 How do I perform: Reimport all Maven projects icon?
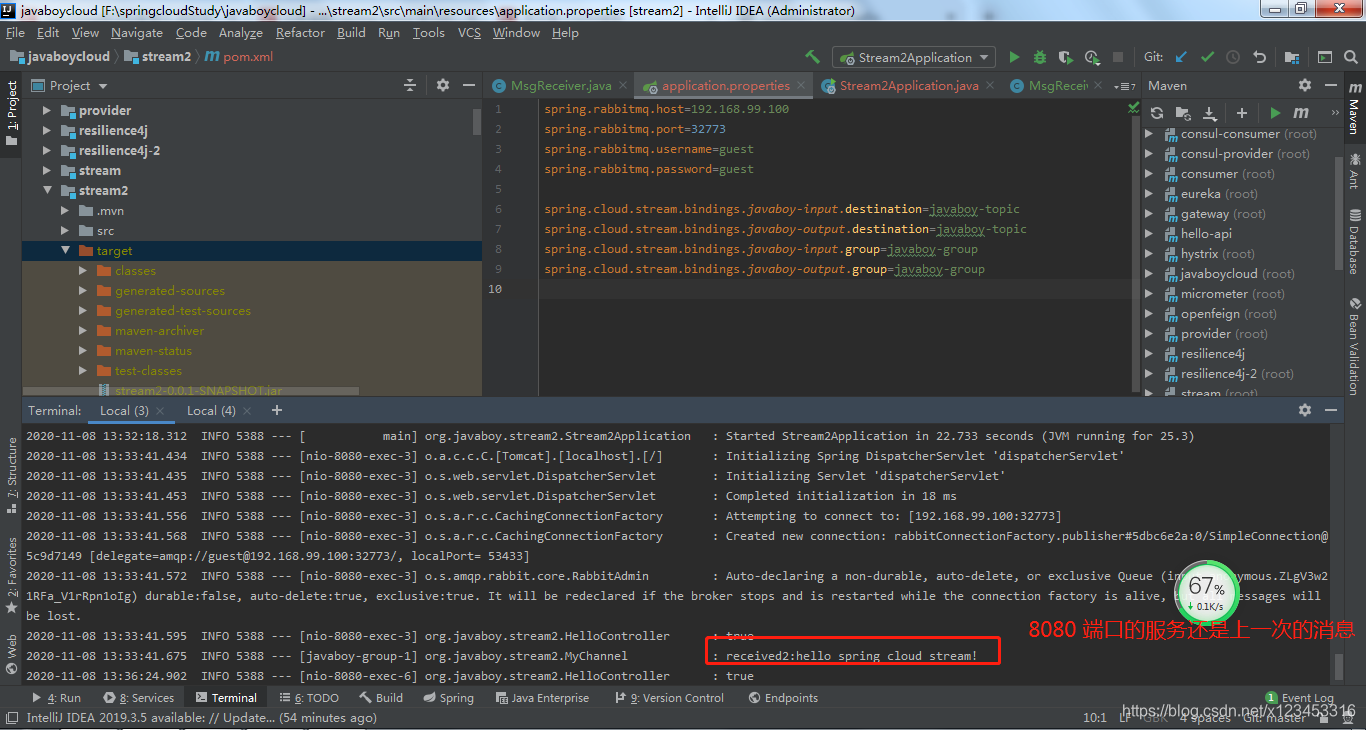pos(1157,113)
